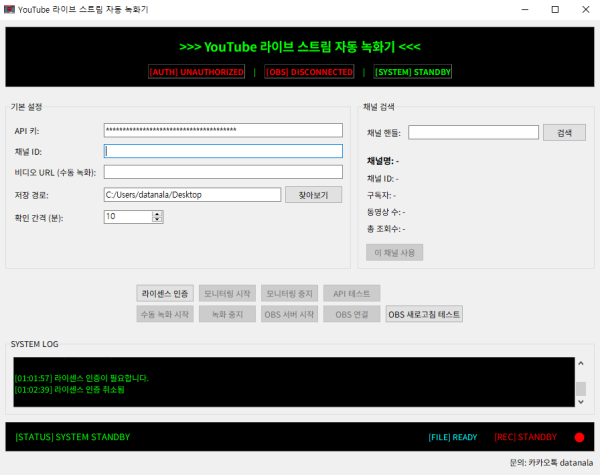600x475 pixels.
Task: Click the 구독자 label in channel info
Action: 381,195
